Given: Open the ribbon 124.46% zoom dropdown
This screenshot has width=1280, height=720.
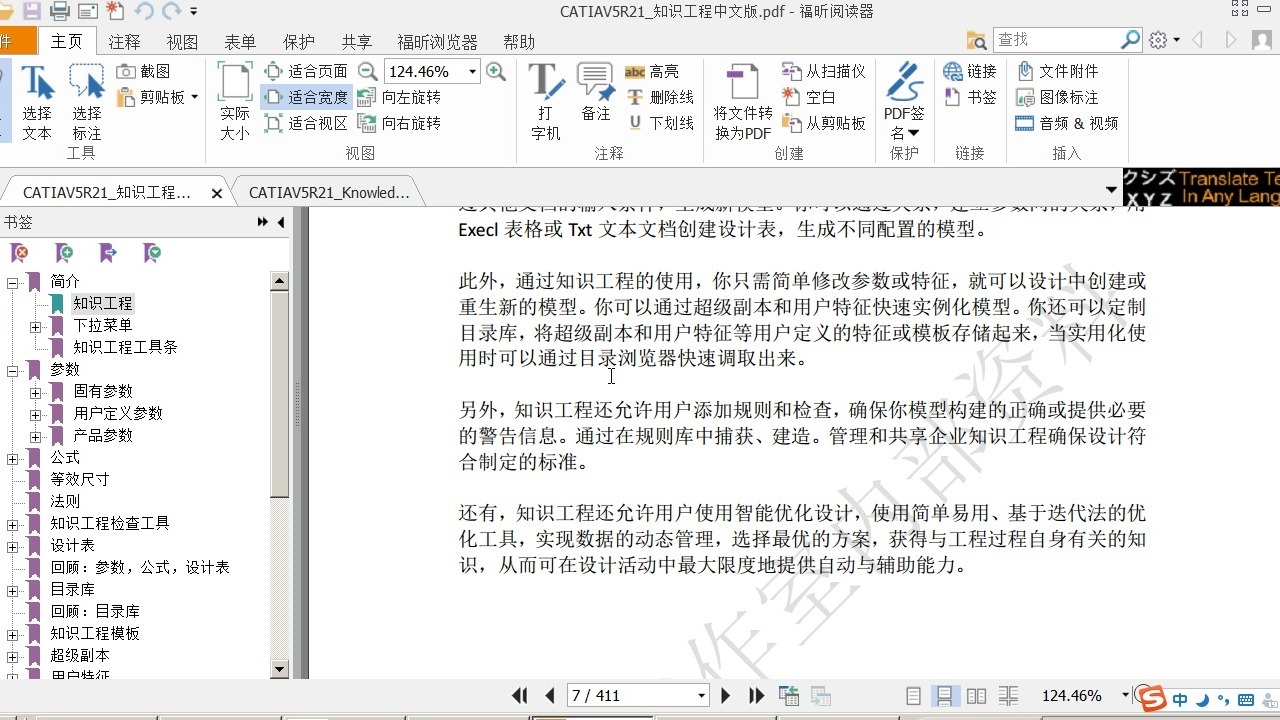Looking at the screenshot, I should pyautogui.click(x=472, y=72).
